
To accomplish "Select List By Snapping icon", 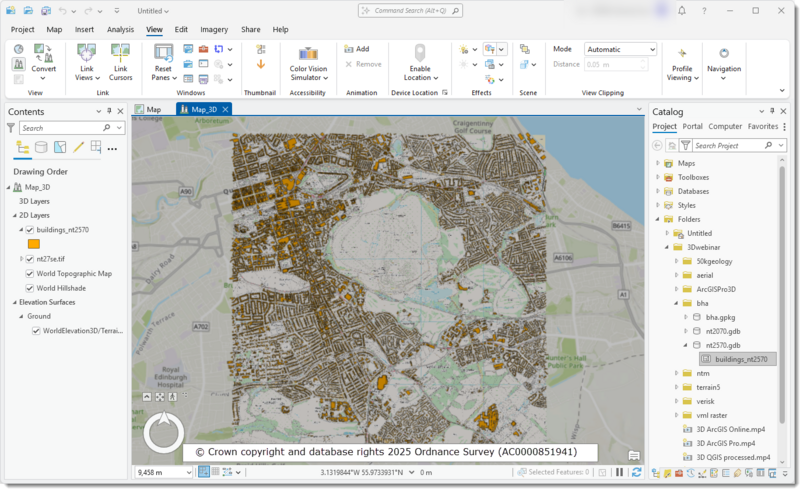I will (x=96, y=147).
